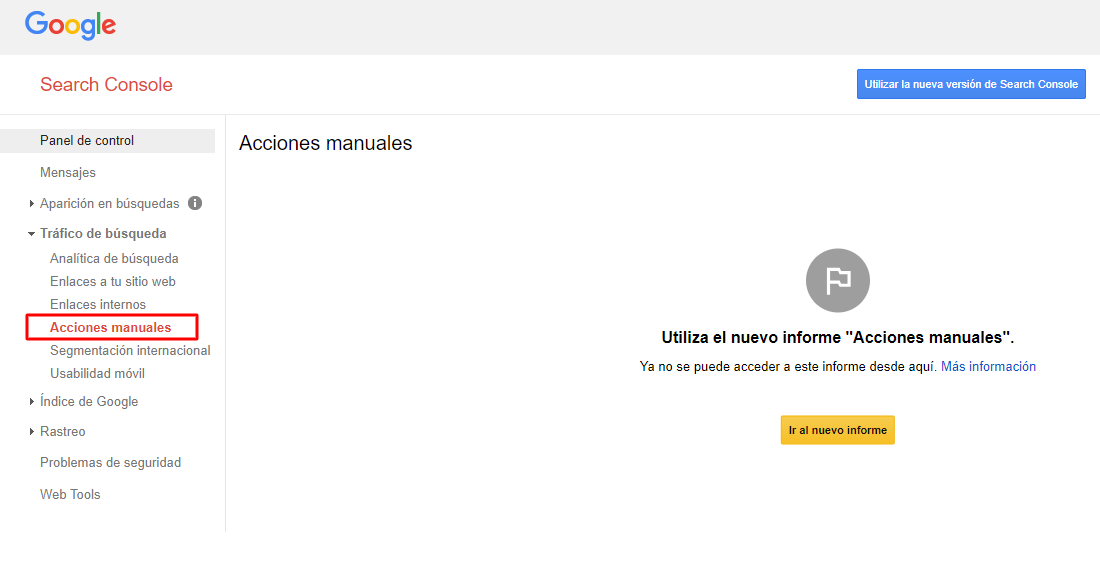Click the info icon beside Aparición en búsquedas

tap(195, 203)
